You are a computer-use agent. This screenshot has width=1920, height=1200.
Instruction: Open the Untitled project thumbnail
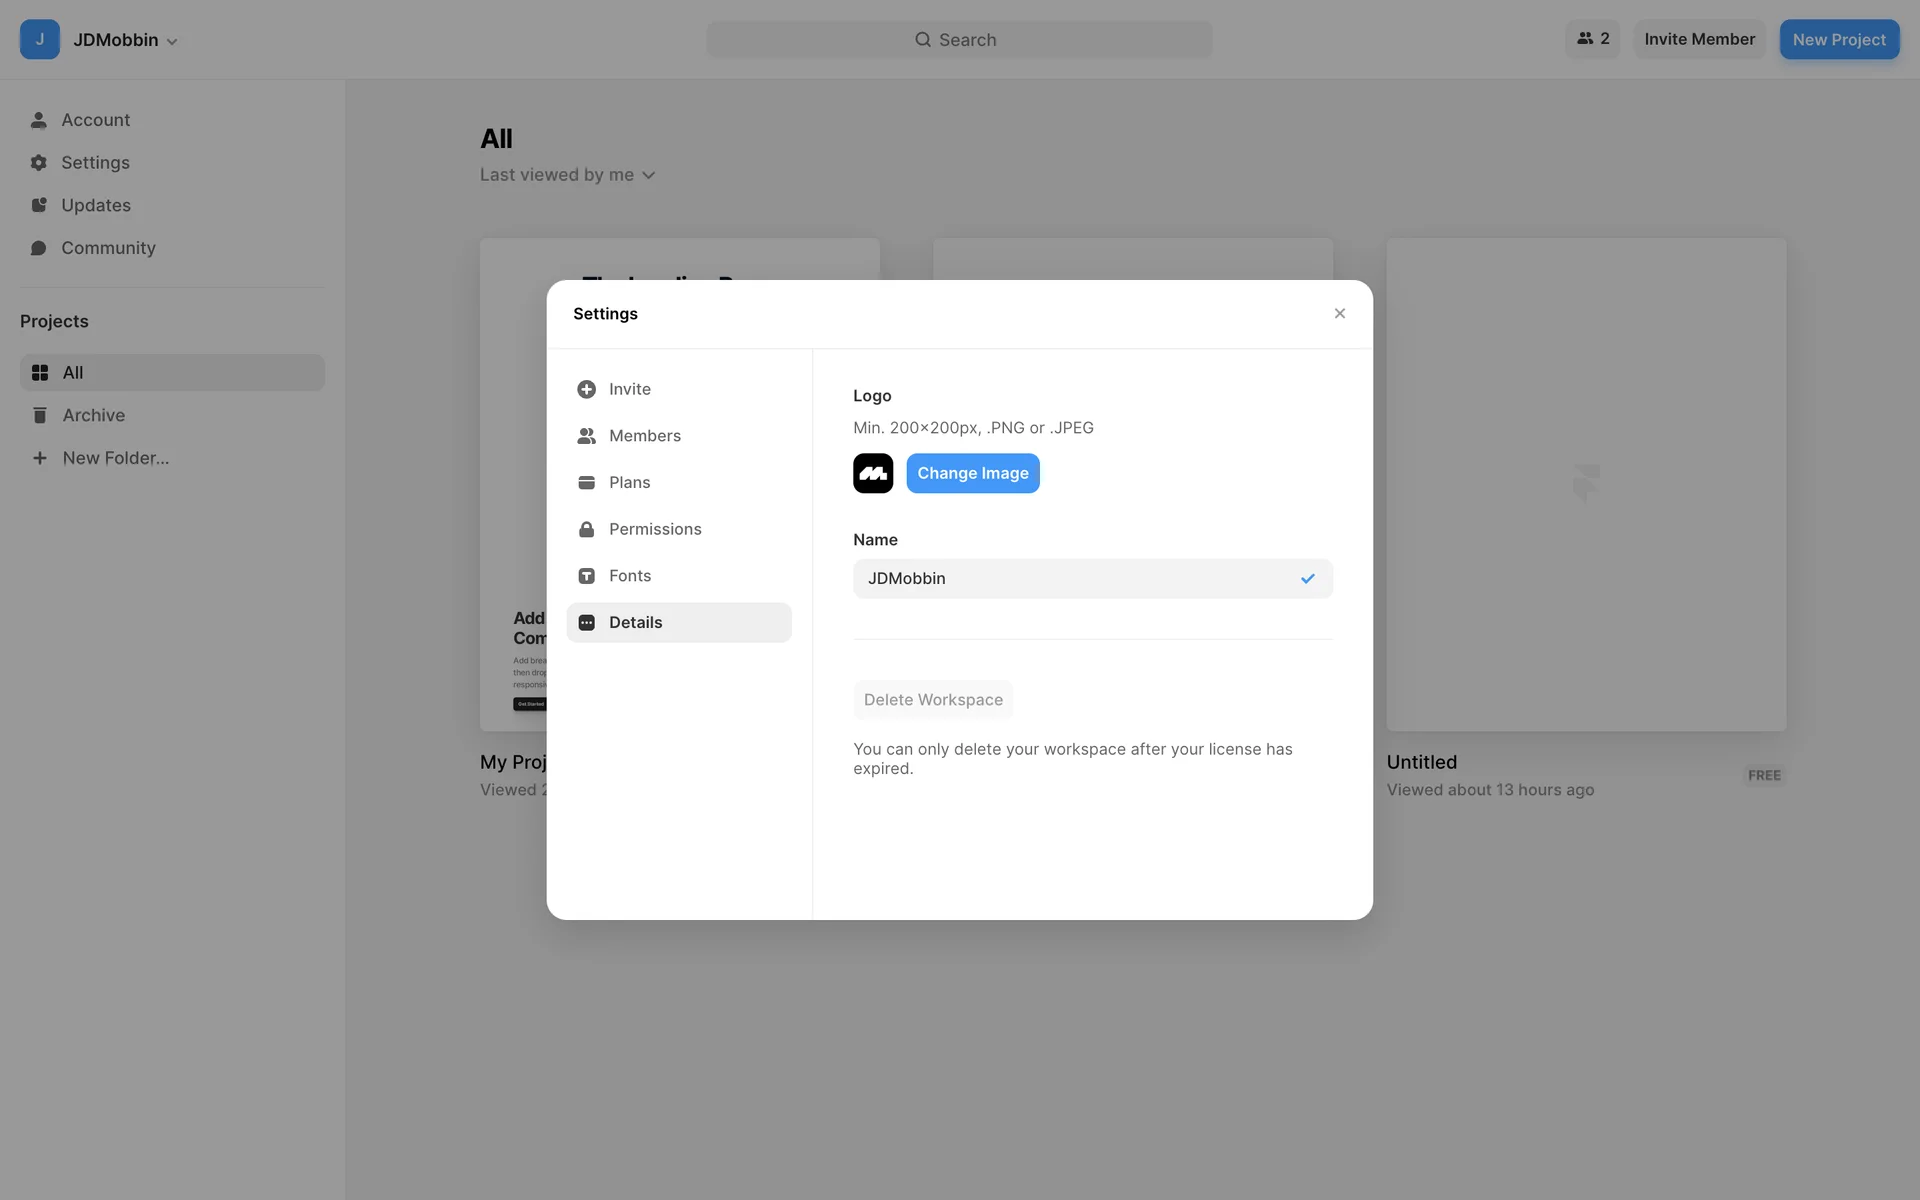tap(1585, 484)
